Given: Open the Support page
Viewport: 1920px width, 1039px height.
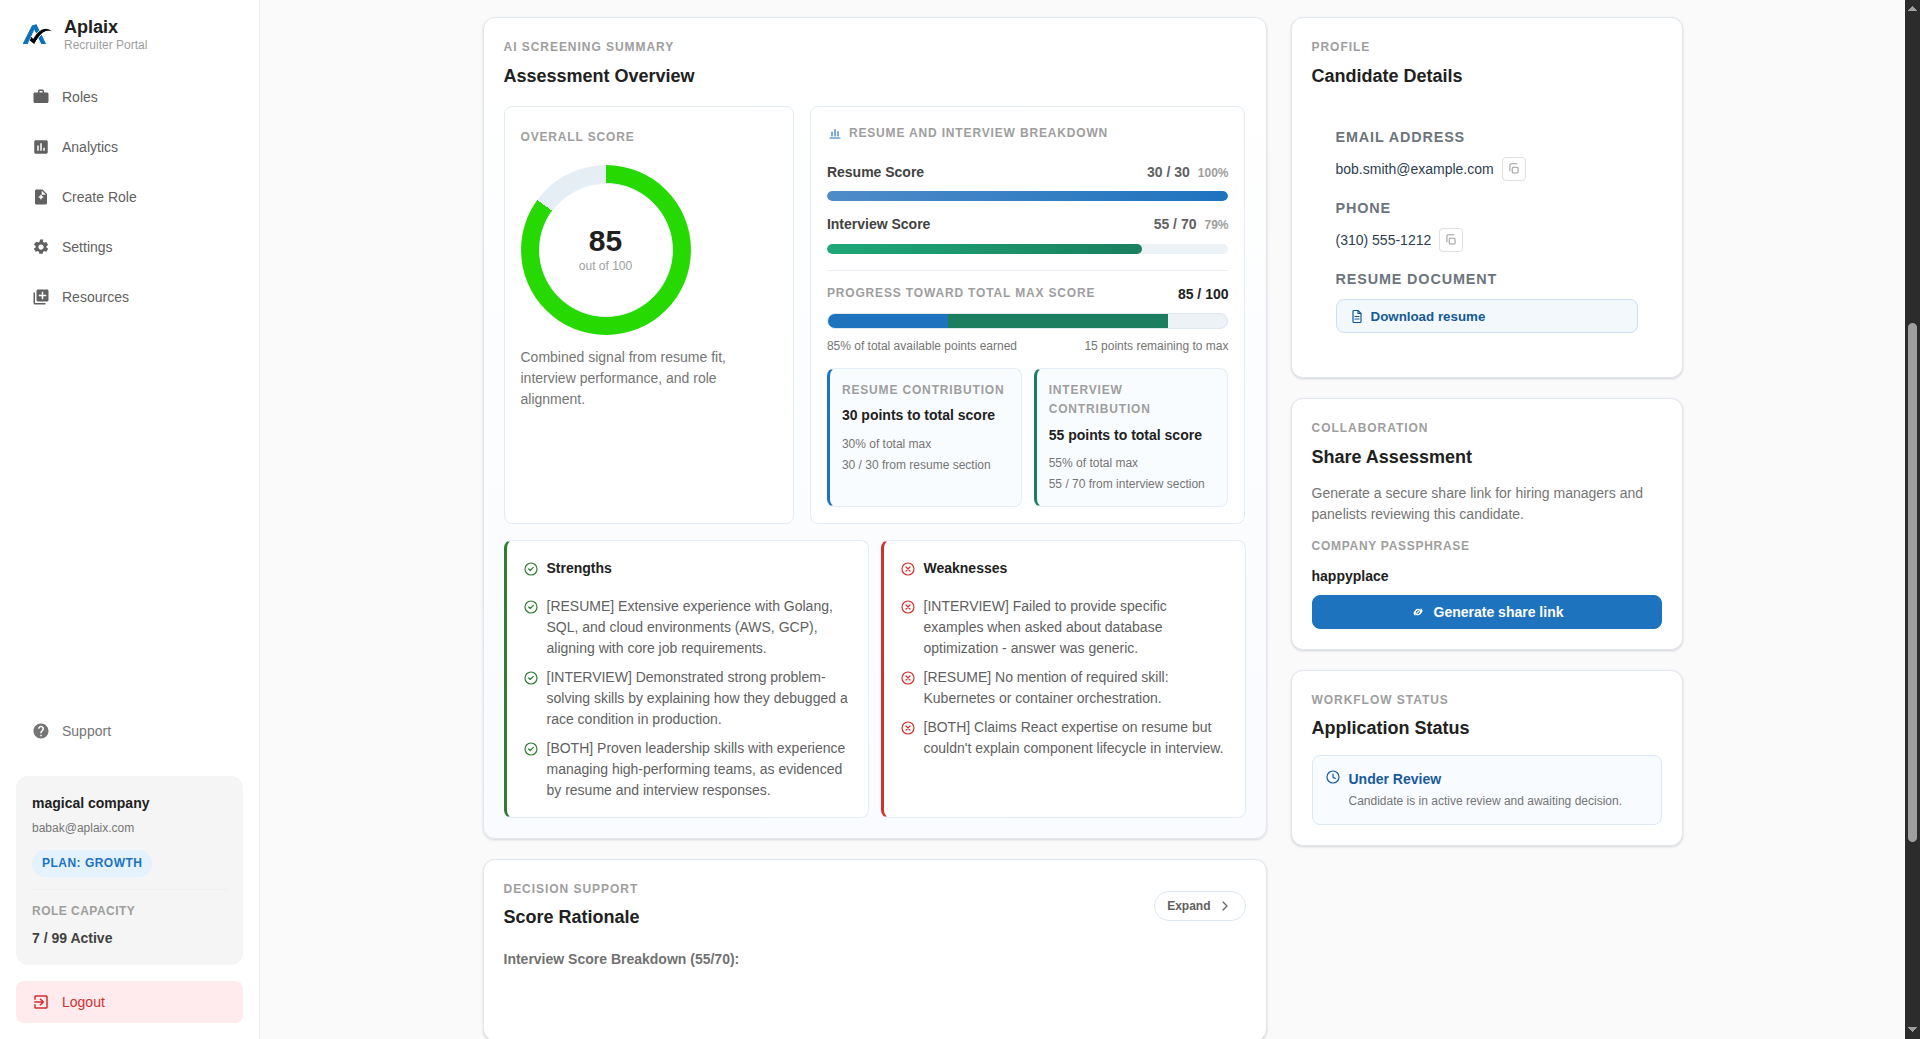Looking at the screenshot, I should (x=129, y=731).
